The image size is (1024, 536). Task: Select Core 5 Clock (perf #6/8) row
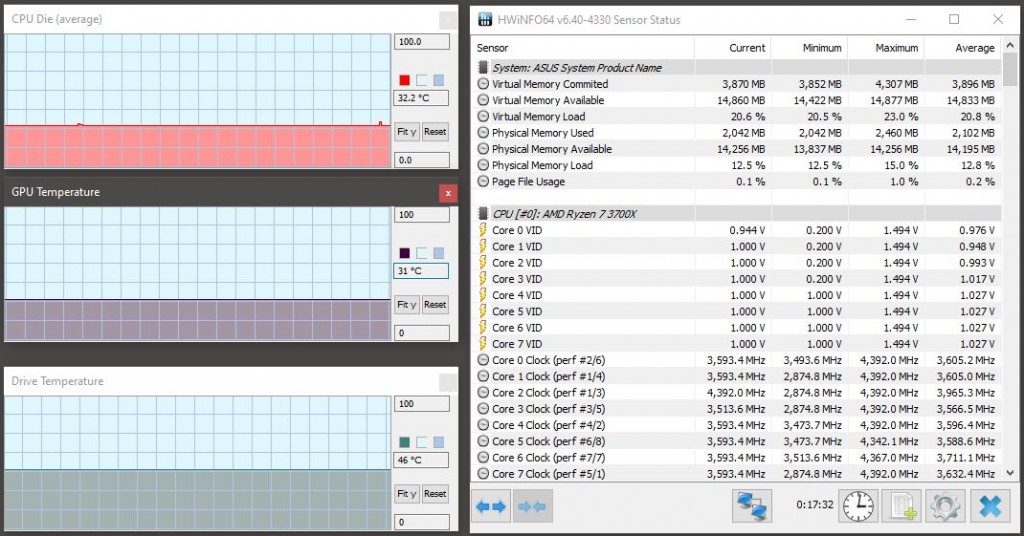[736, 441]
